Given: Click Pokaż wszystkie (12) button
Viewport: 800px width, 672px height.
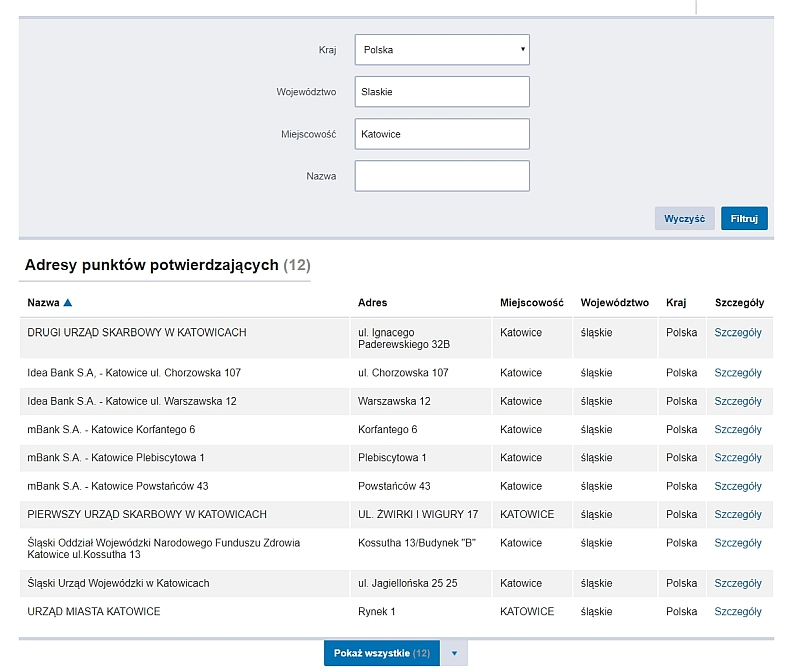Looking at the screenshot, I should (382, 654).
